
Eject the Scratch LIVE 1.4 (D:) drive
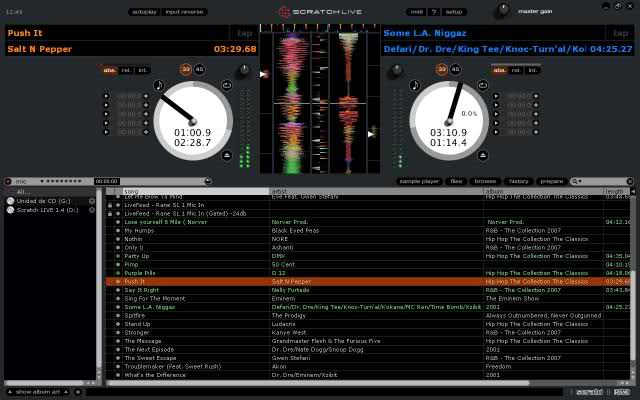click(92, 210)
